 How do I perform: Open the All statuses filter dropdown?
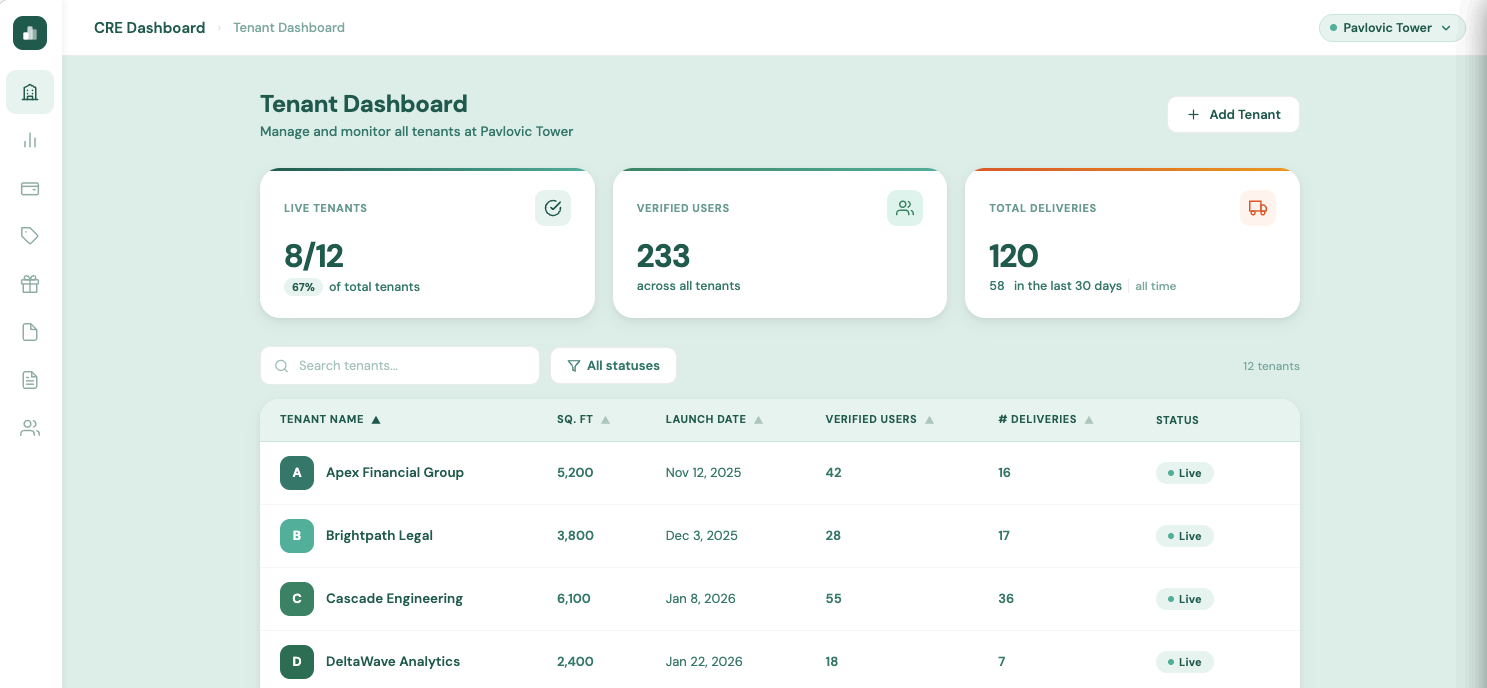613,366
